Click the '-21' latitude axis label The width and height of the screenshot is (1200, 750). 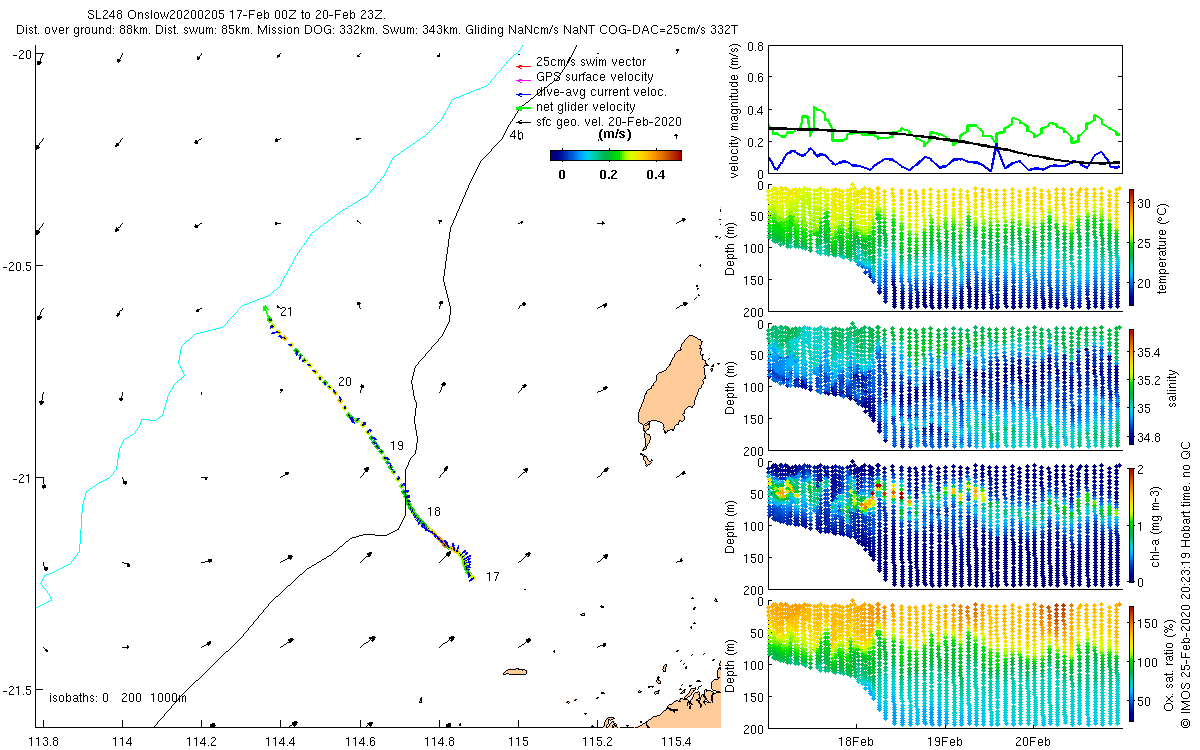pos(21,478)
